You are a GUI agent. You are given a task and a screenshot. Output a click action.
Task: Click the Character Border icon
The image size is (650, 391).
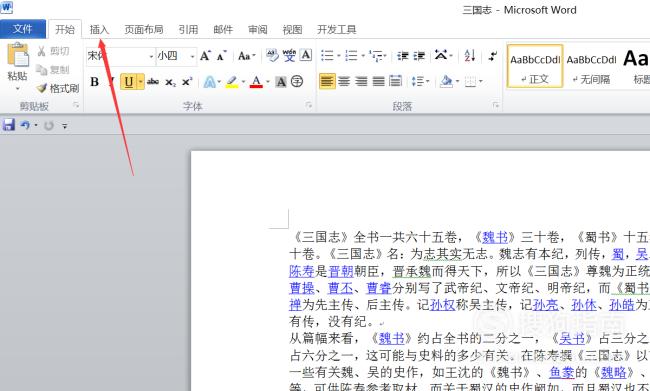(x=306, y=55)
